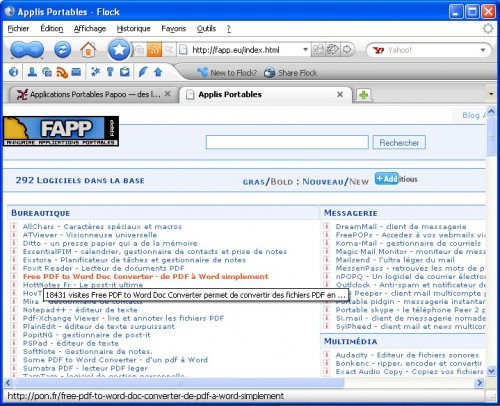The height and width of the screenshot is (406, 500).
Task: Click the tag-shaped button right of the address bar
Action: [x=332, y=50]
